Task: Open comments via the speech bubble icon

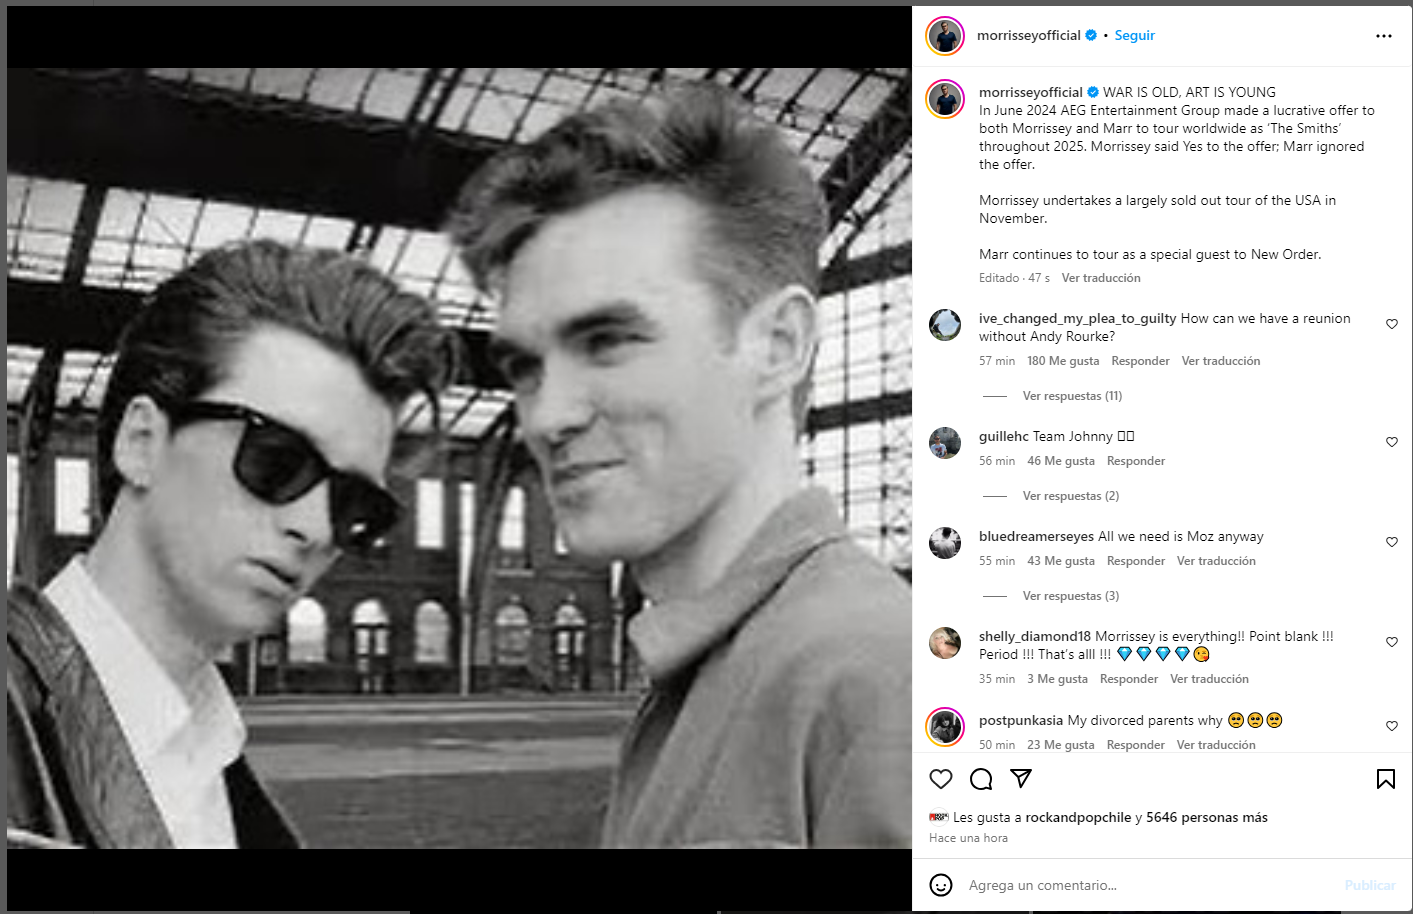Action: [x=981, y=779]
